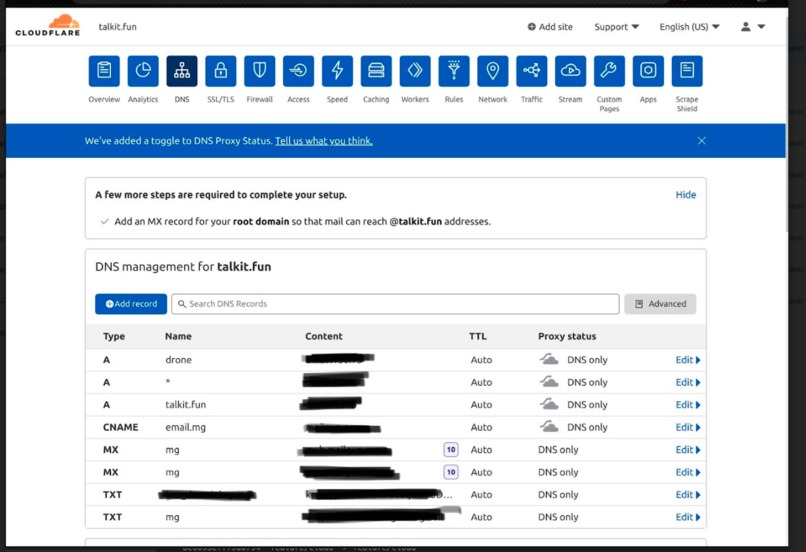Viewport: 806px width, 552px height.
Task: Open the Speed lightning bolt icon
Action: click(x=337, y=71)
